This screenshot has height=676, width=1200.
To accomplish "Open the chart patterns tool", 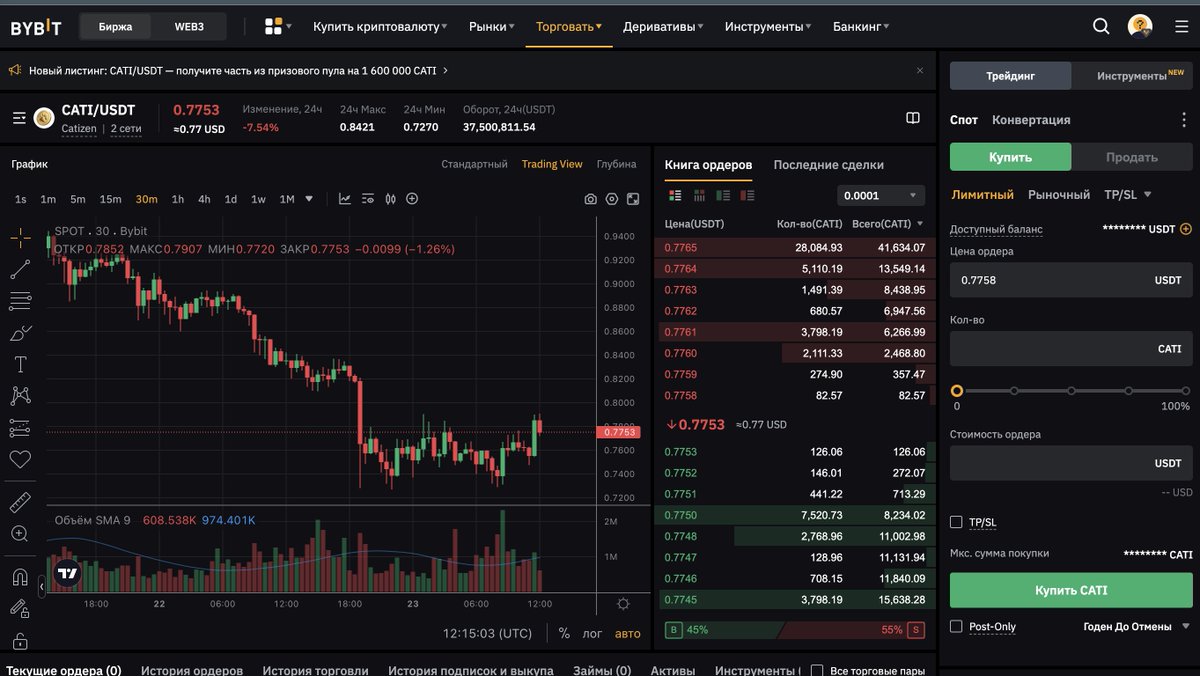I will coord(20,396).
